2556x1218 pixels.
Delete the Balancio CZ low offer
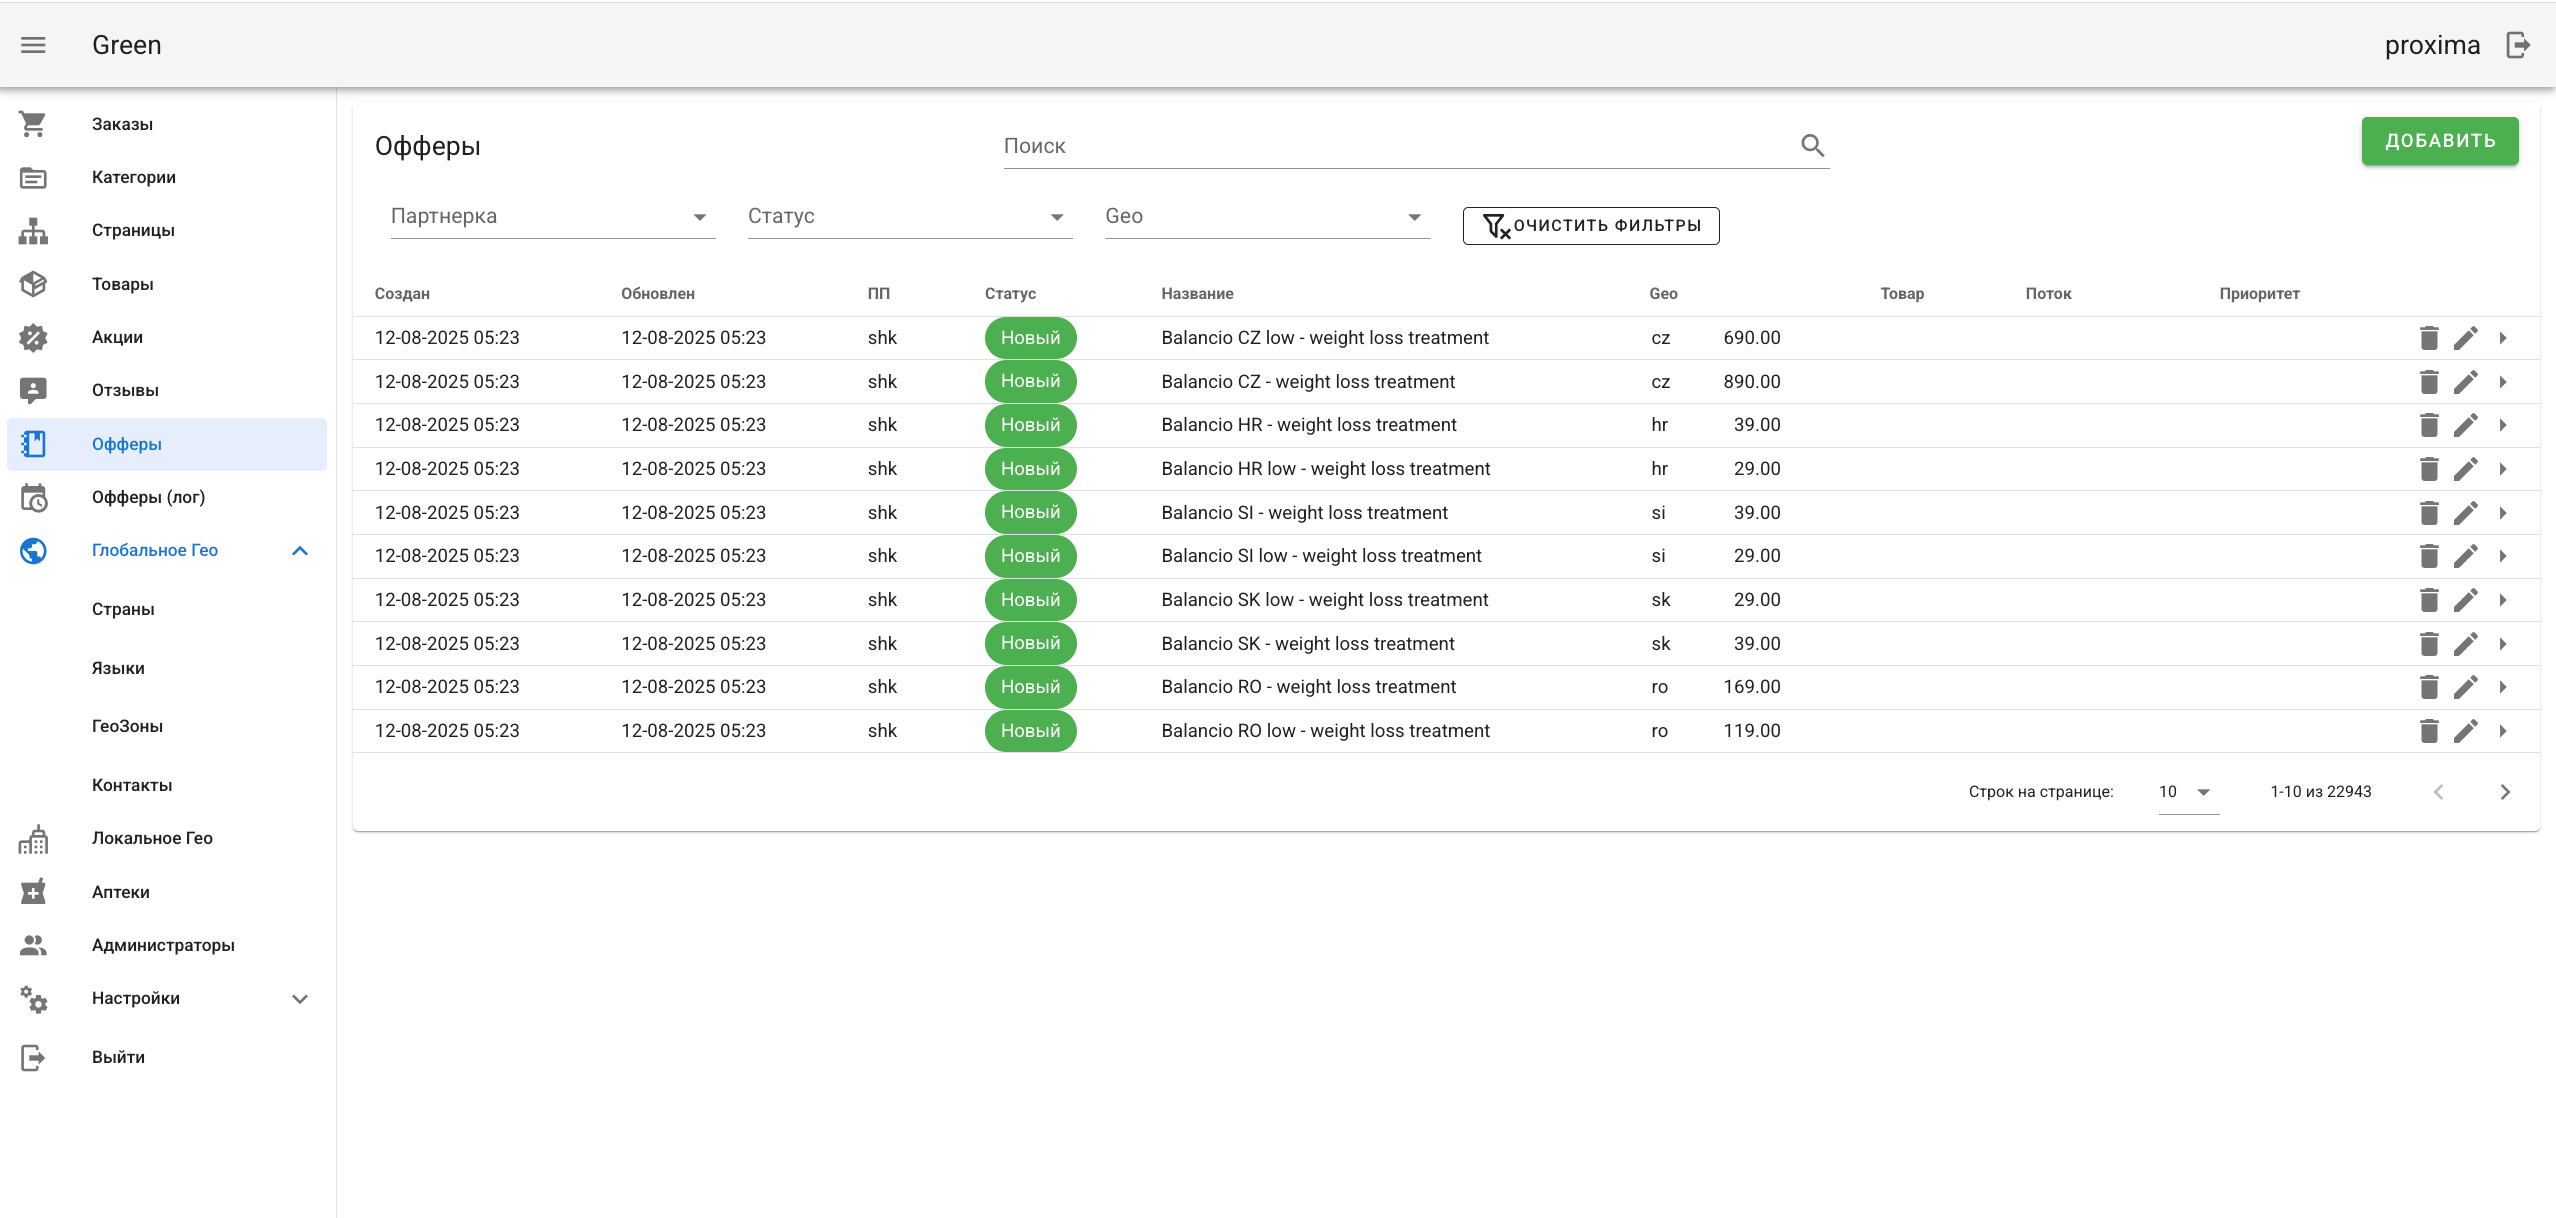pyautogui.click(x=2429, y=338)
